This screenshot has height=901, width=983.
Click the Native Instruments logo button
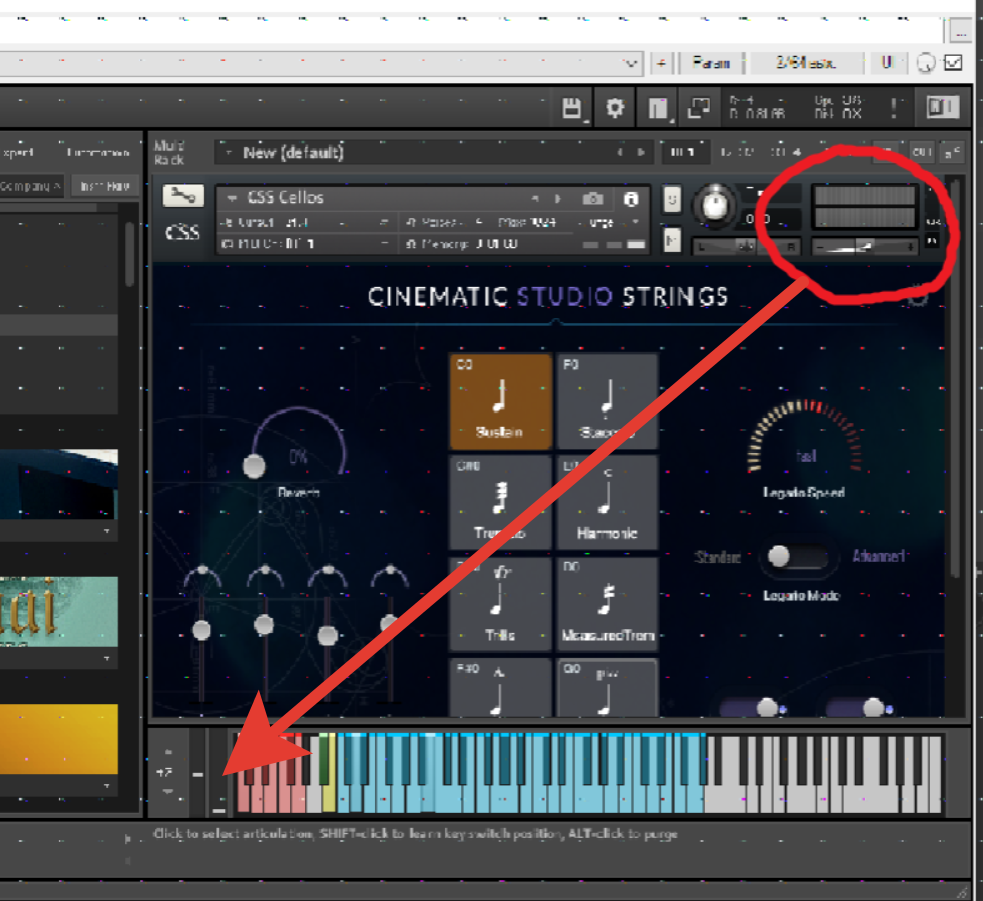pyautogui.click(x=942, y=107)
